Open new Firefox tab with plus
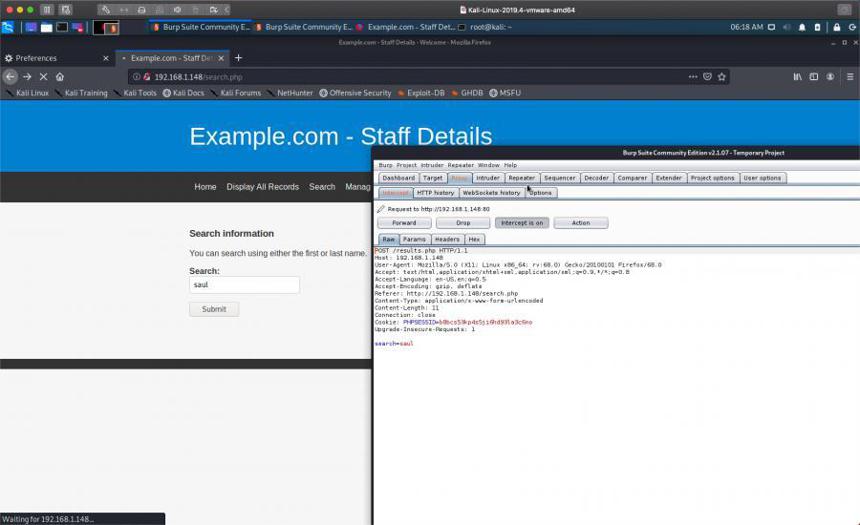Image resolution: width=860 pixels, height=525 pixels. tap(238, 58)
